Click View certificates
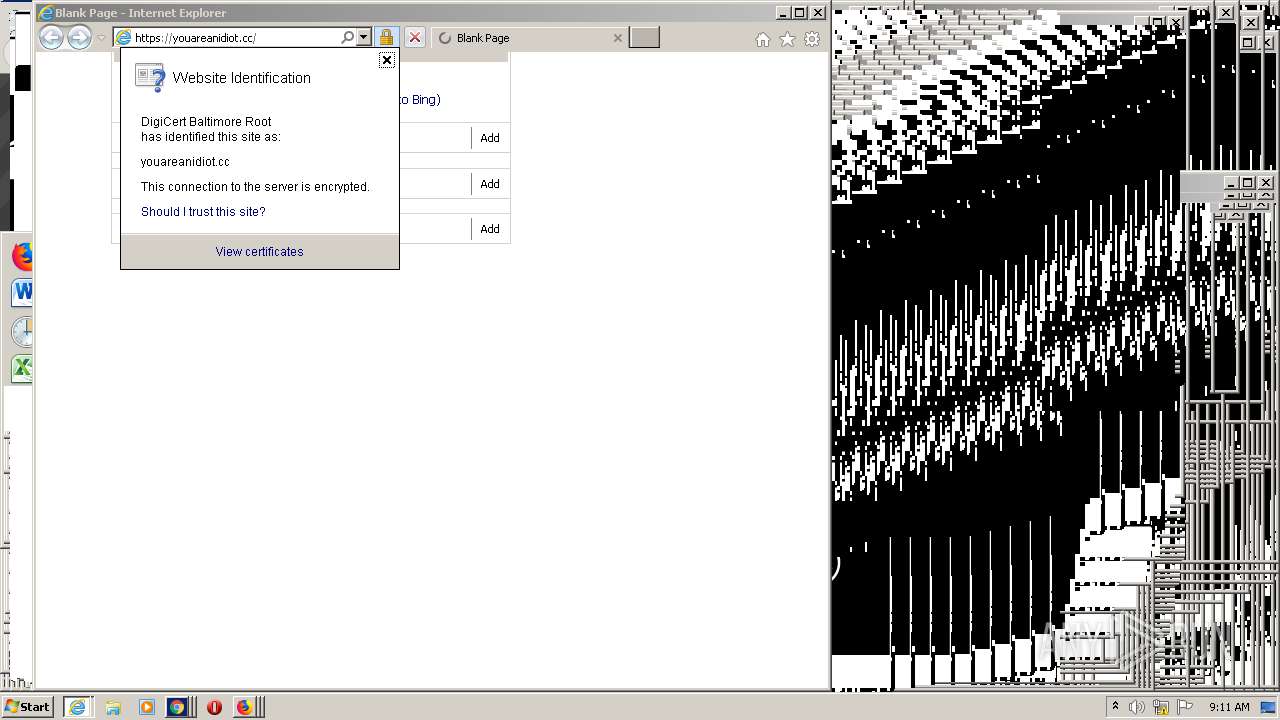 coord(259,252)
